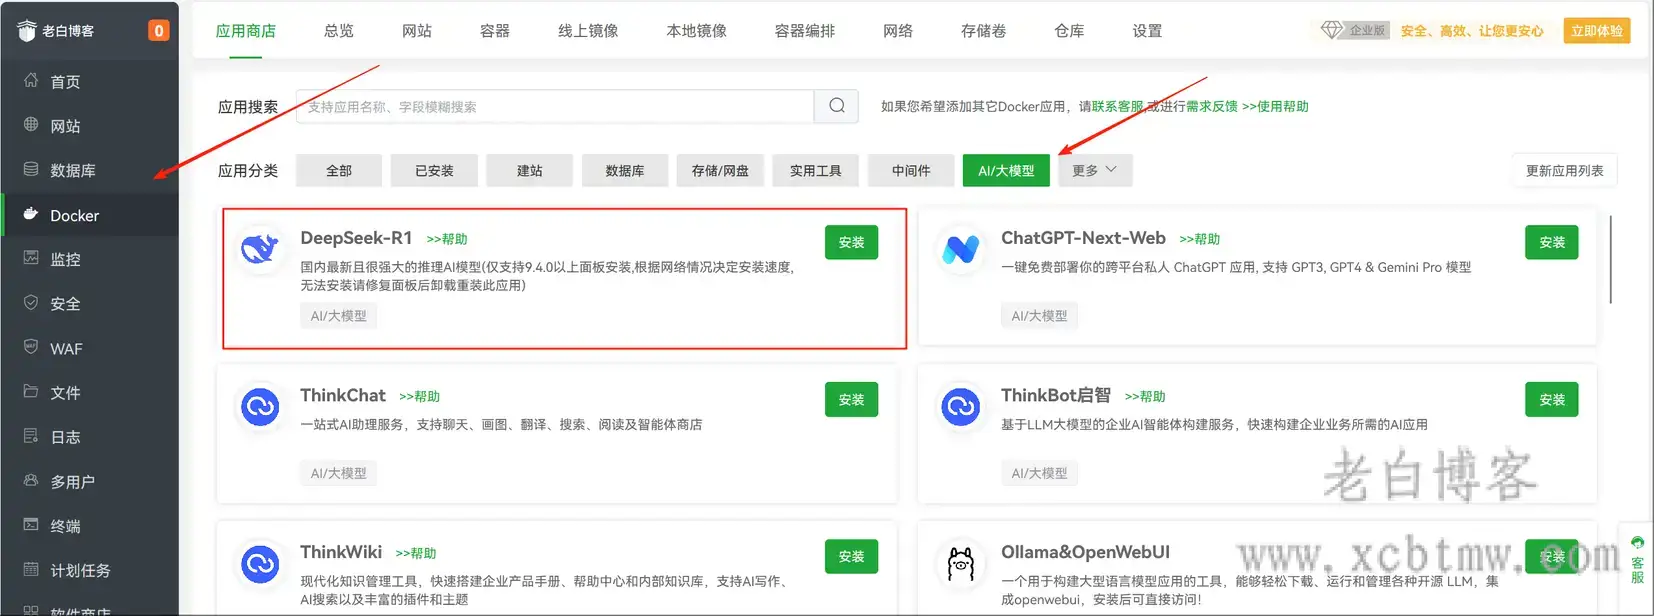Screen dimensions: 1654x616
Task: Open the >>帮助 link for DeepSeek-R1
Action: coord(447,239)
